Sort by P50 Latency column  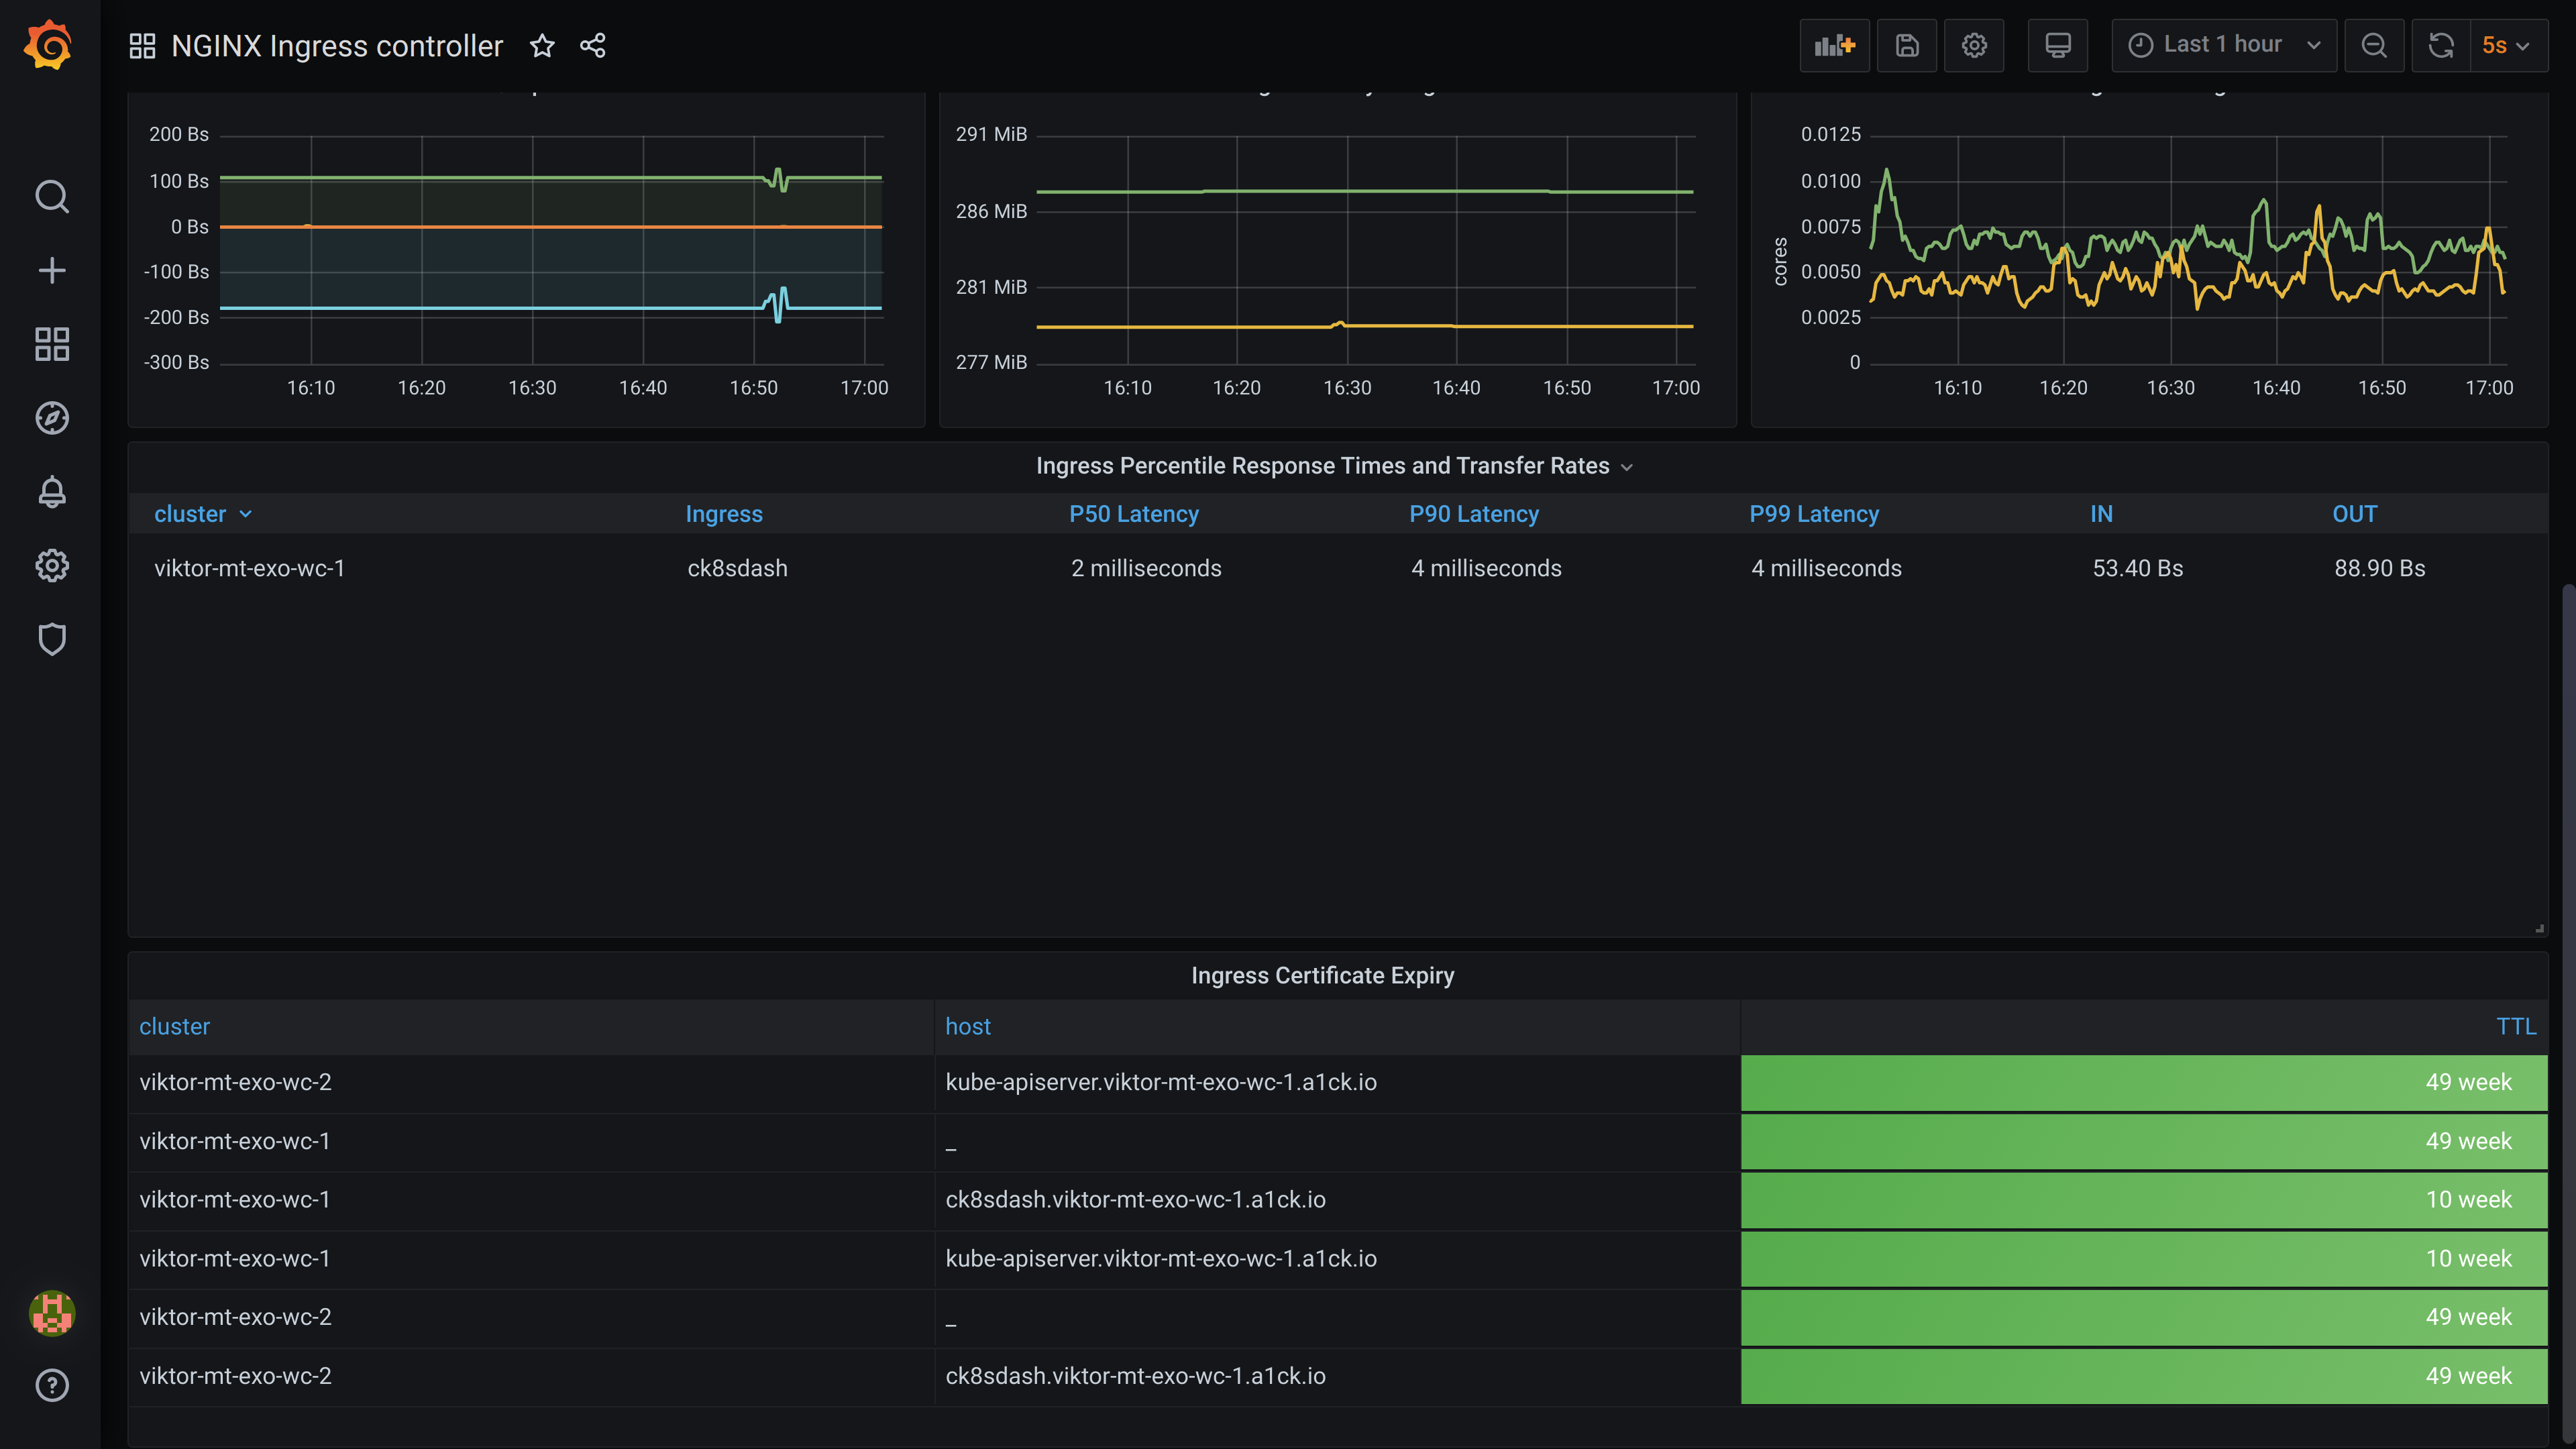click(x=1134, y=514)
